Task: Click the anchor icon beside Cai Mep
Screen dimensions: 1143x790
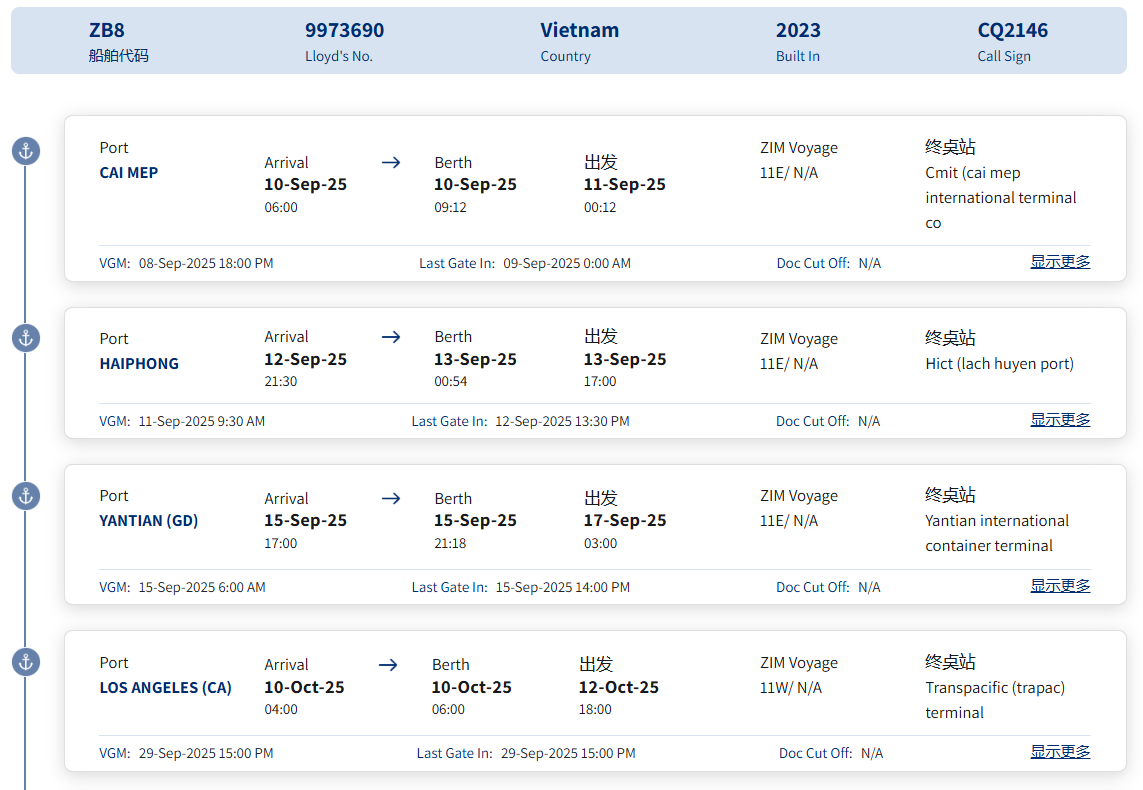Action: (x=25, y=152)
